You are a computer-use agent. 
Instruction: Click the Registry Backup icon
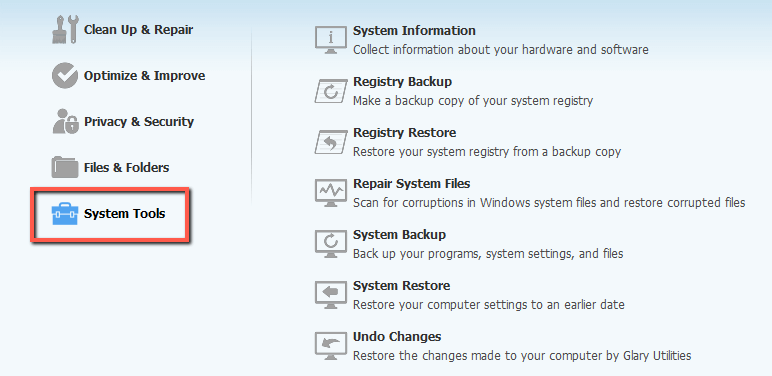[x=330, y=91]
